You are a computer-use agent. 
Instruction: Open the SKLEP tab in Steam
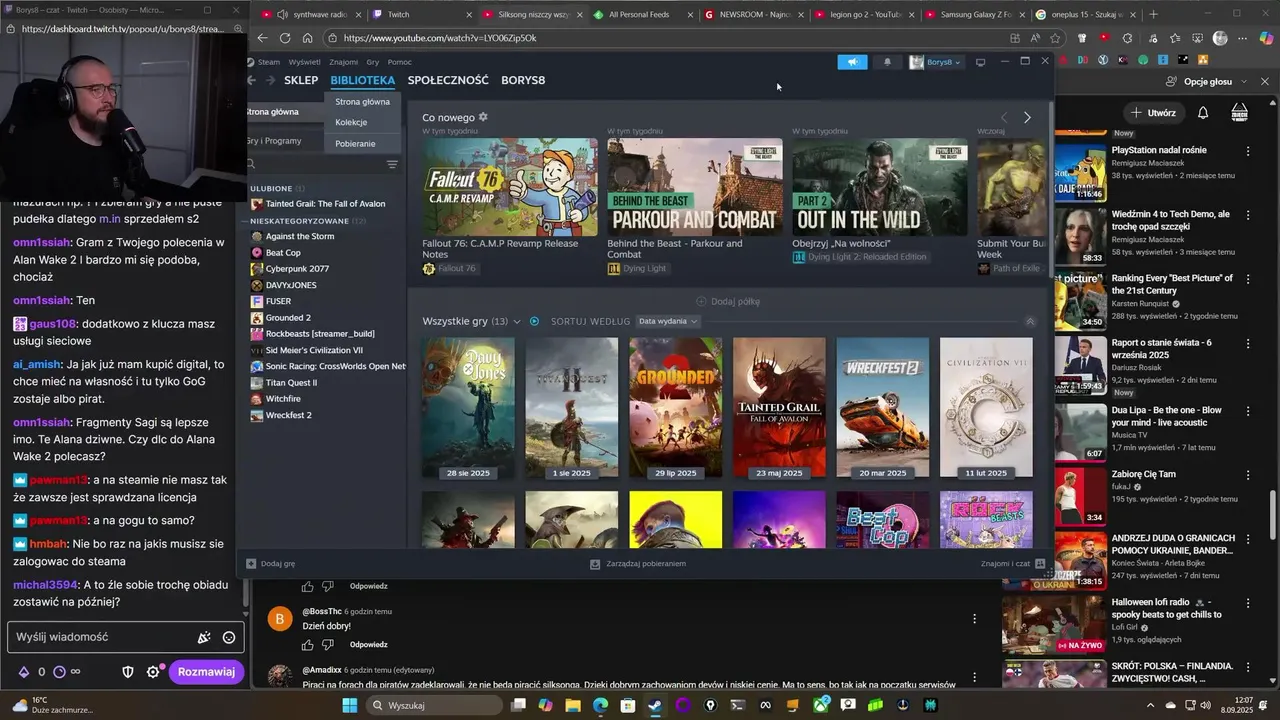click(301, 80)
